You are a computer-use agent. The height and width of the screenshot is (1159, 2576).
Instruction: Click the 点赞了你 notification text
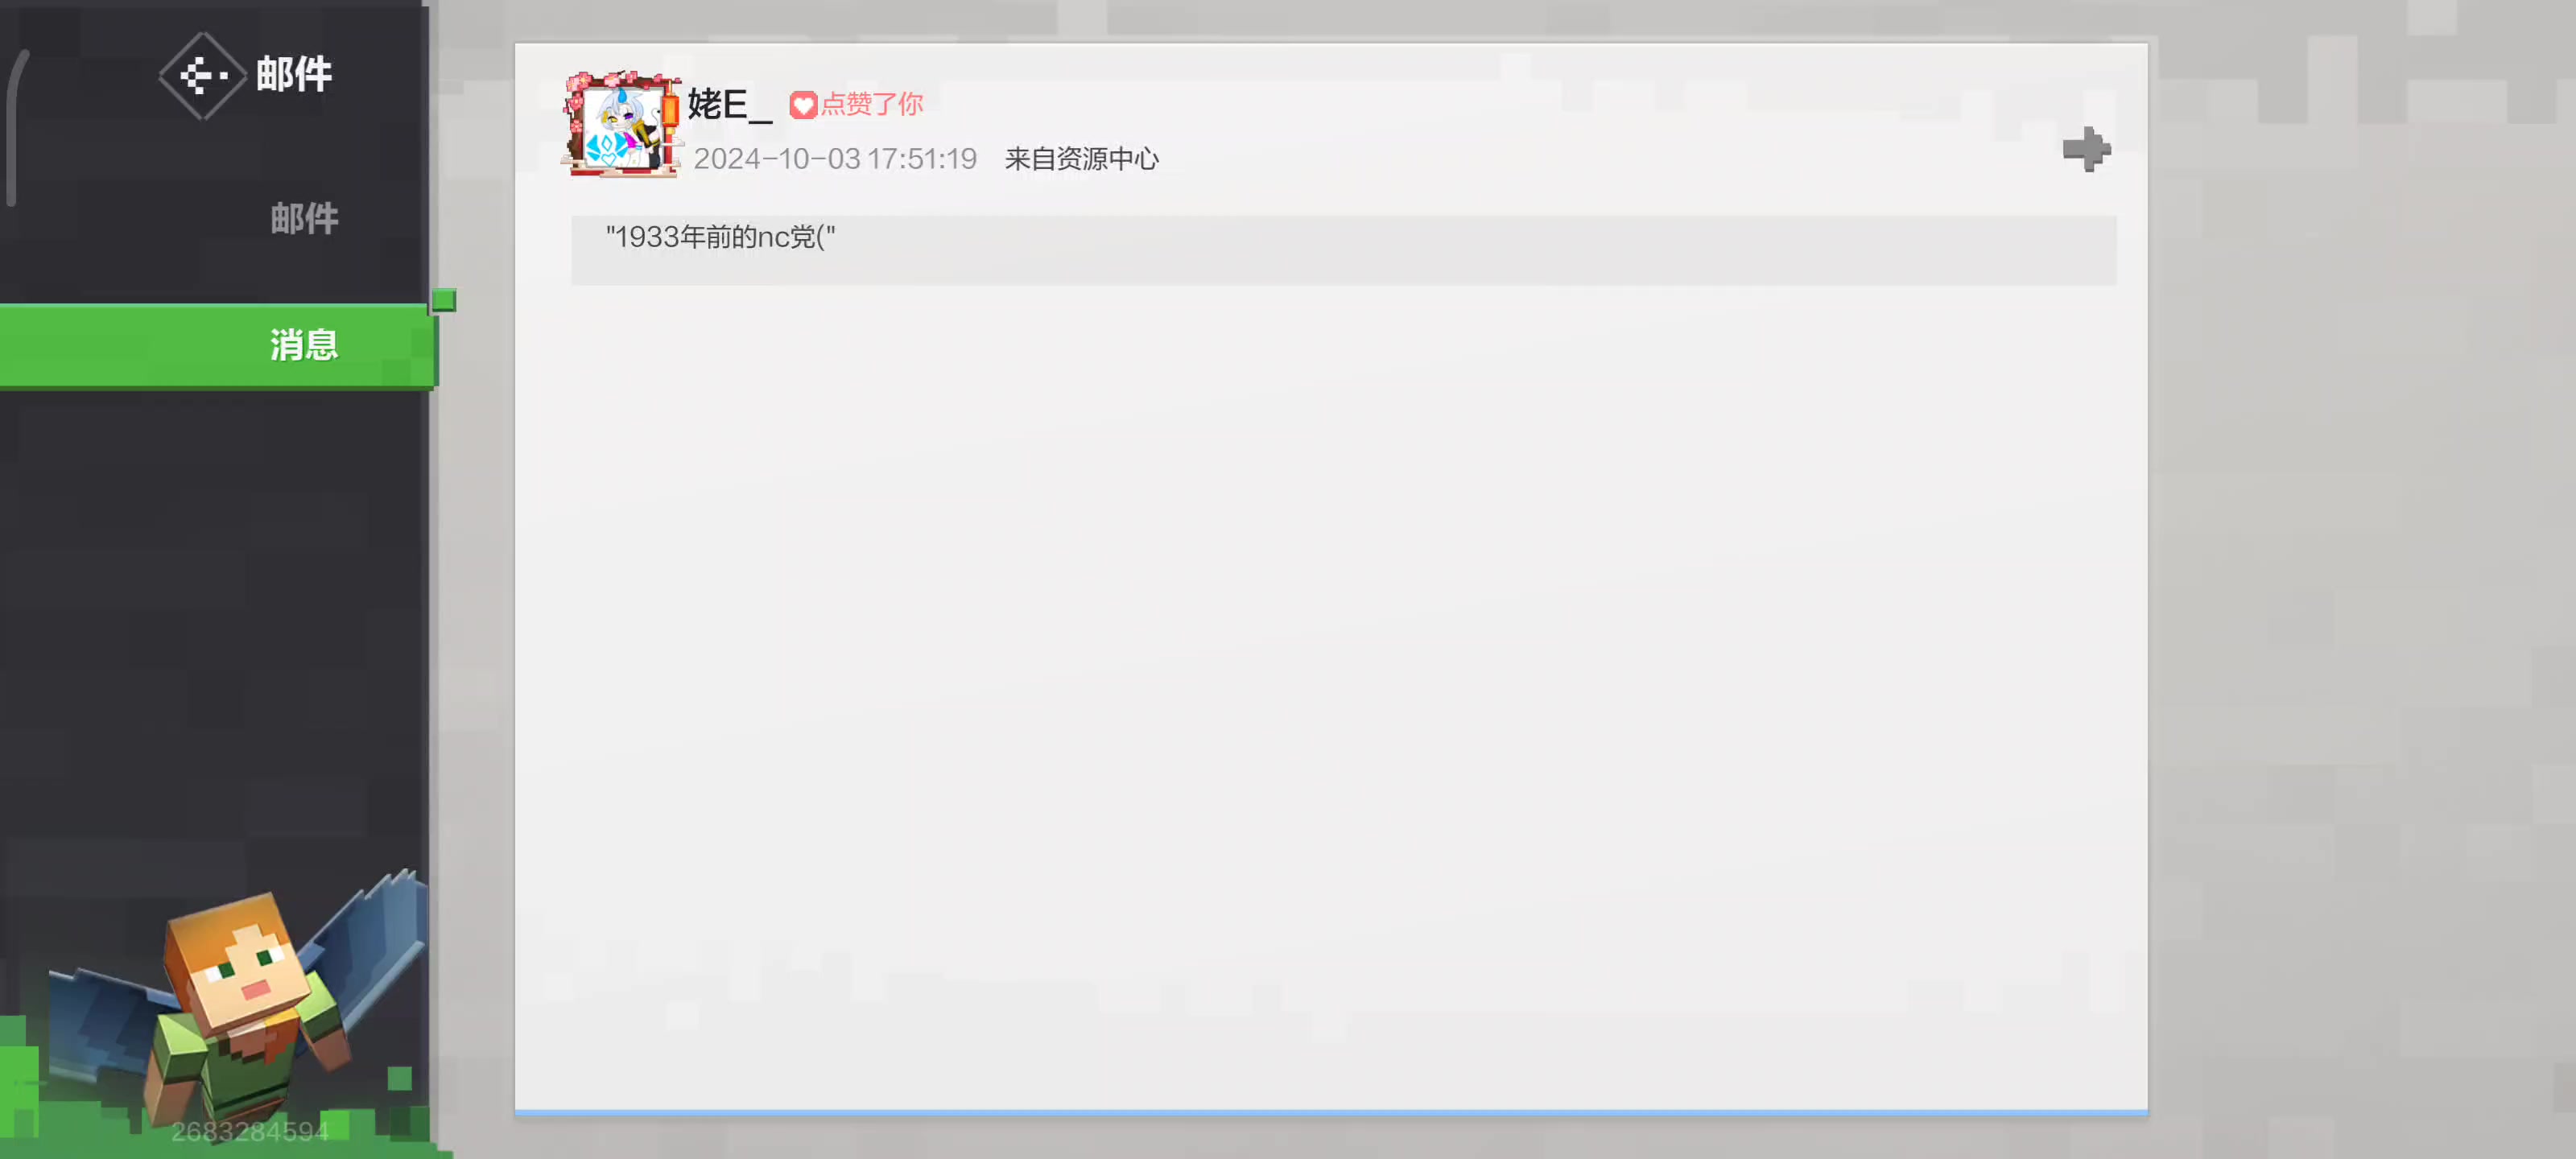point(871,104)
